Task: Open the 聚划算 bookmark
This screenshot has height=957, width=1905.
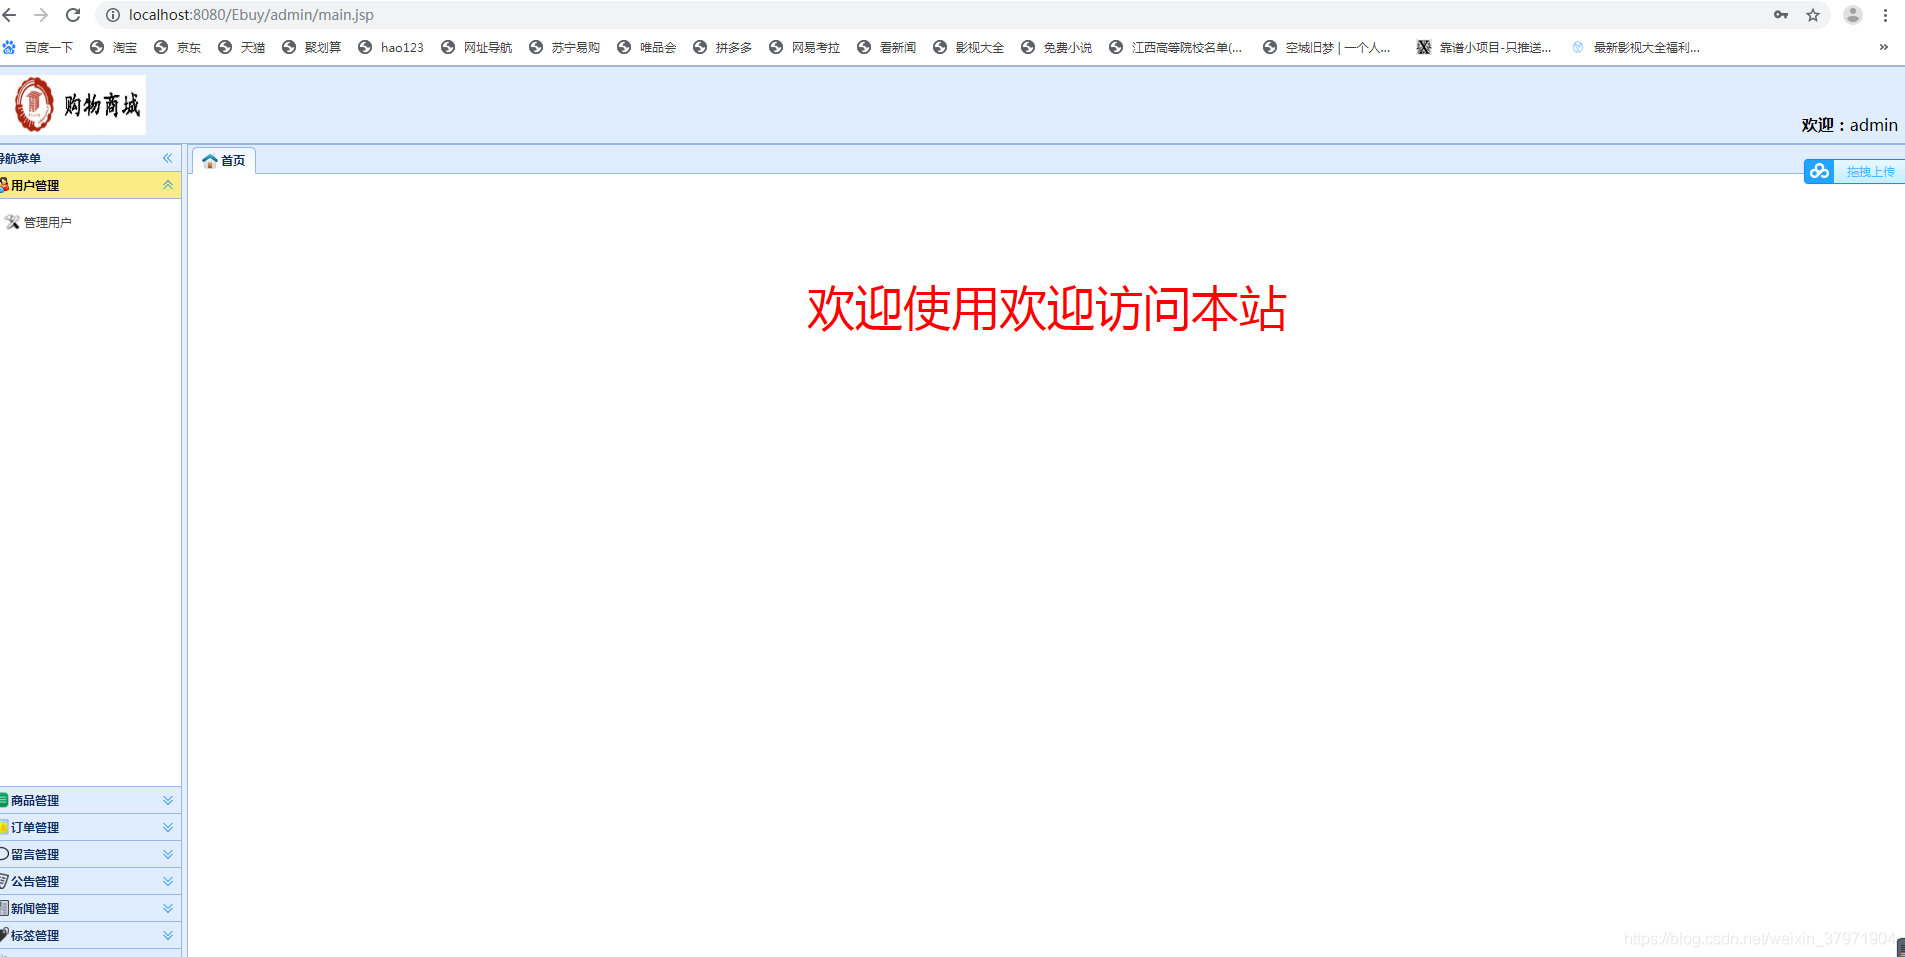Action: [312, 47]
